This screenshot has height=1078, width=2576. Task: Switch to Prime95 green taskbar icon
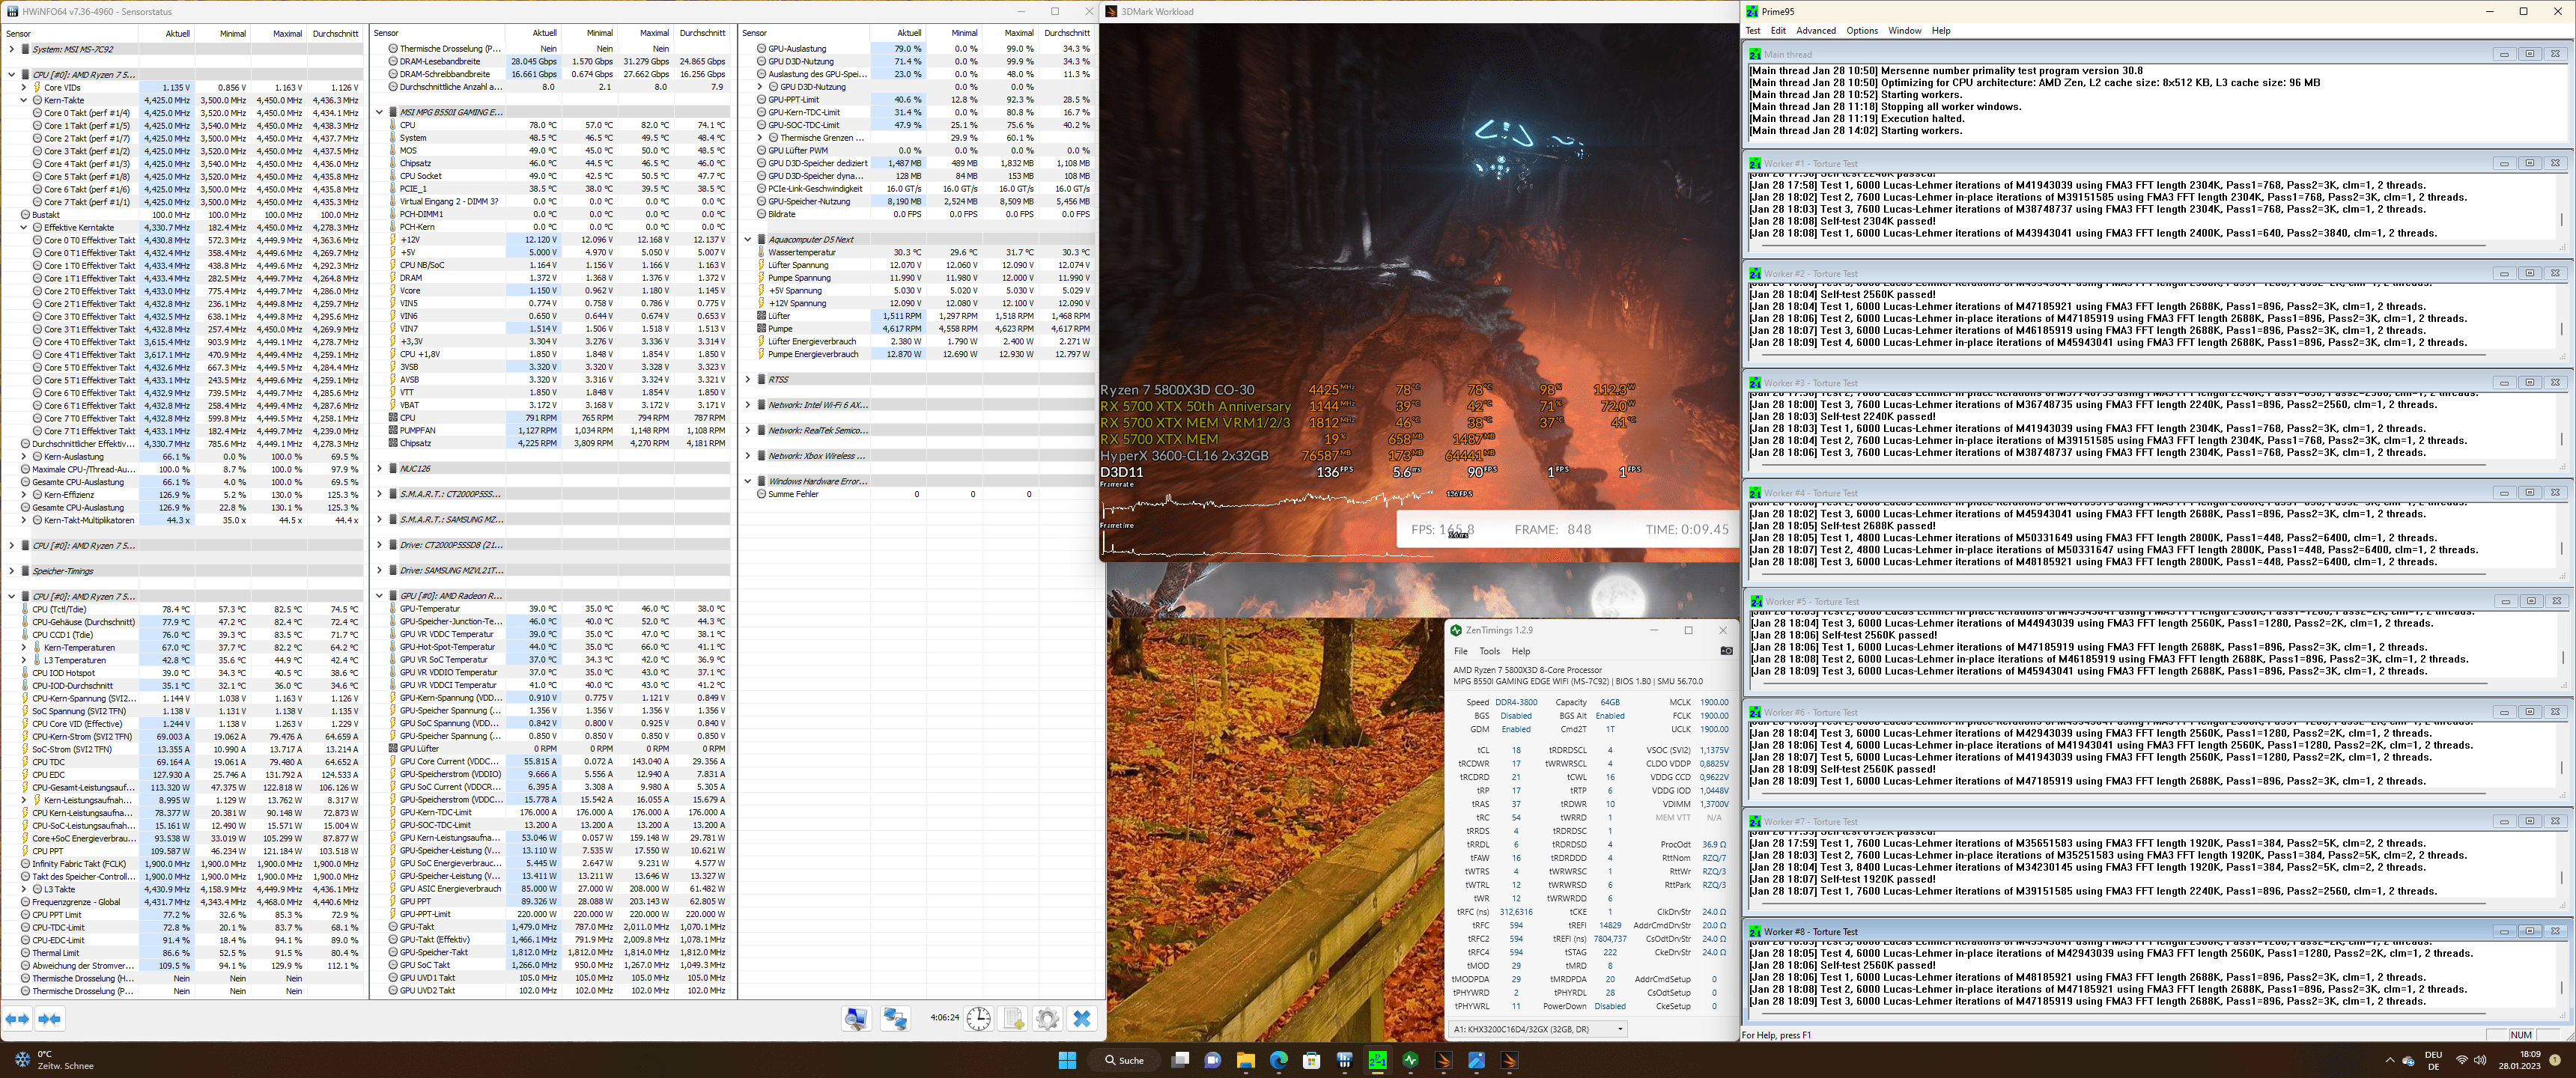[x=1378, y=1060]
